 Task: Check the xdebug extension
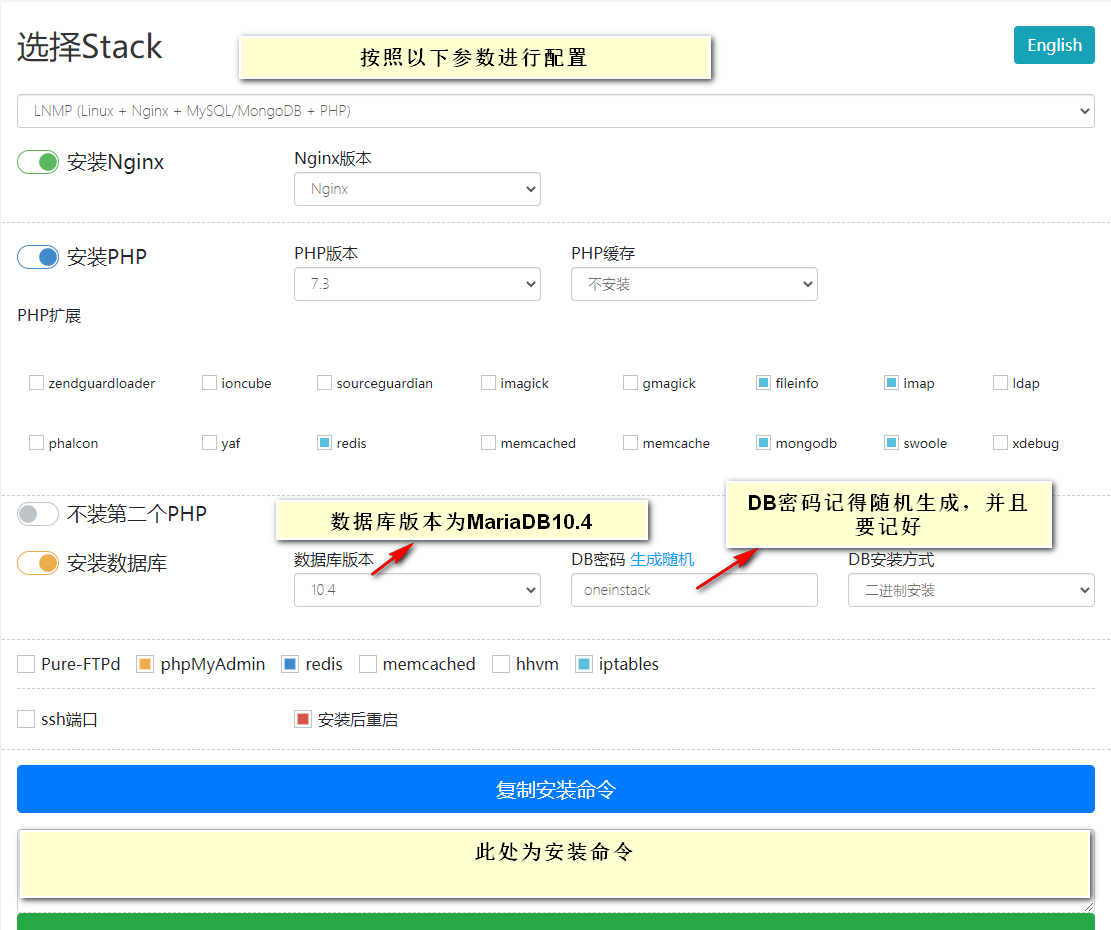(1000, 443)
